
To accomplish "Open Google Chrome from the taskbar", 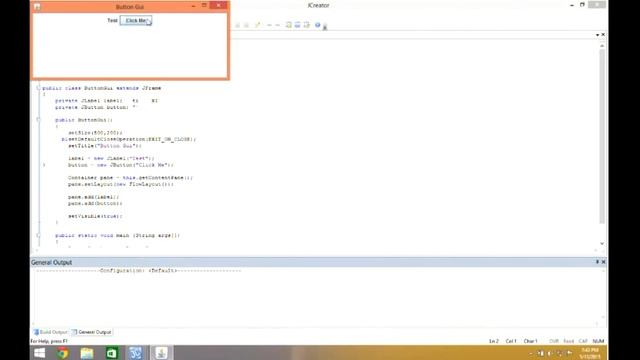I will [x=62, y=353].
